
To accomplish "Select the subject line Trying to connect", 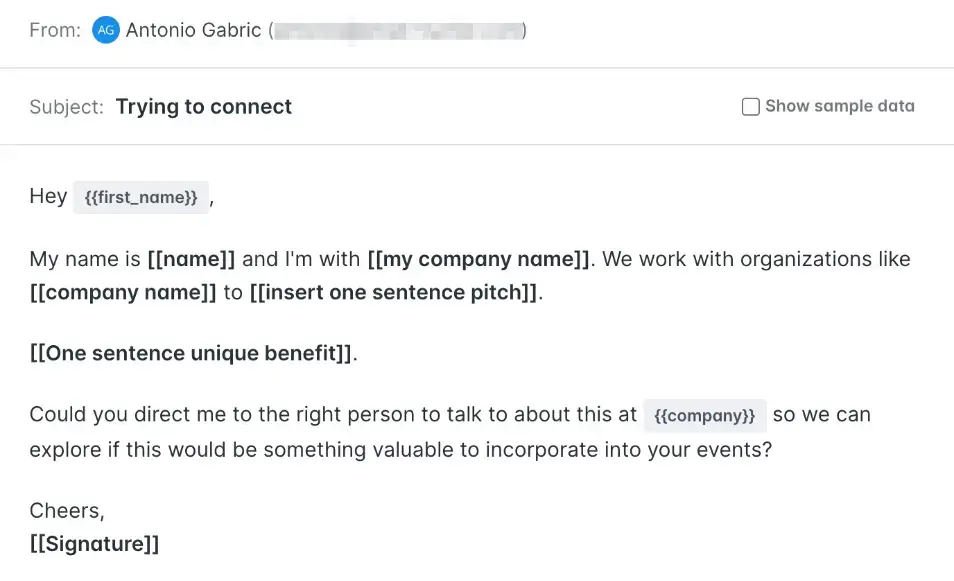I will point(203,106).
